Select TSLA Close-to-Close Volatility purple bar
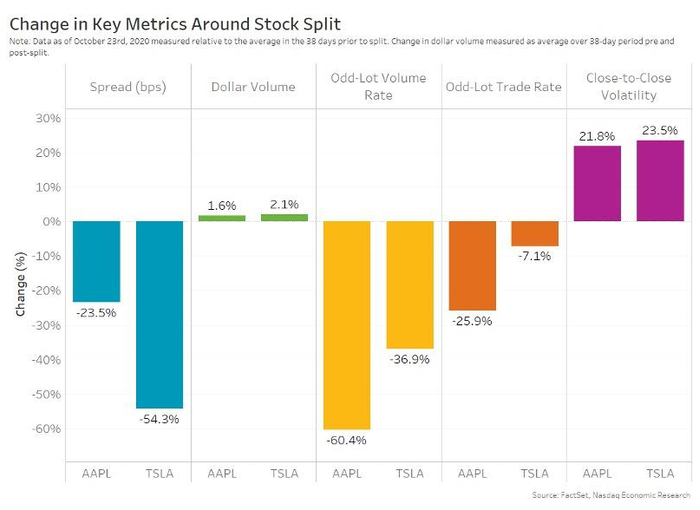Screen dimensions: 700x510 660,180
